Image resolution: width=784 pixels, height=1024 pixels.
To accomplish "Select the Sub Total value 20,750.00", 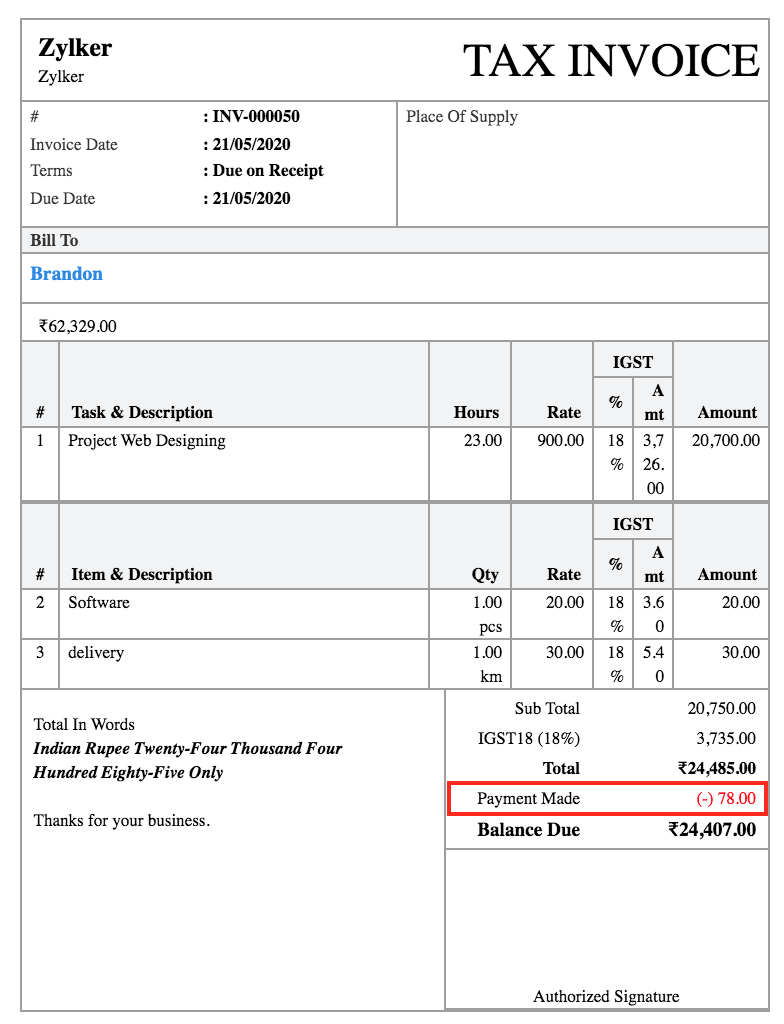I will tap(721, 709).
